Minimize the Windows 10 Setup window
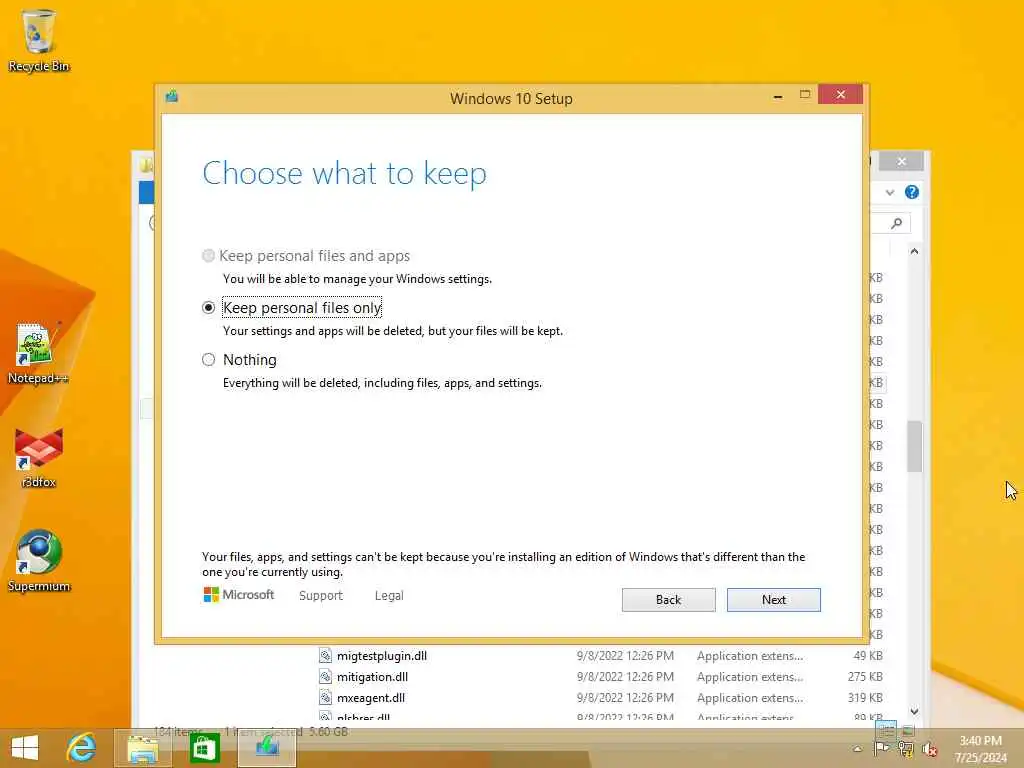This screenshot has width=1024, height=768. (778, 96)
